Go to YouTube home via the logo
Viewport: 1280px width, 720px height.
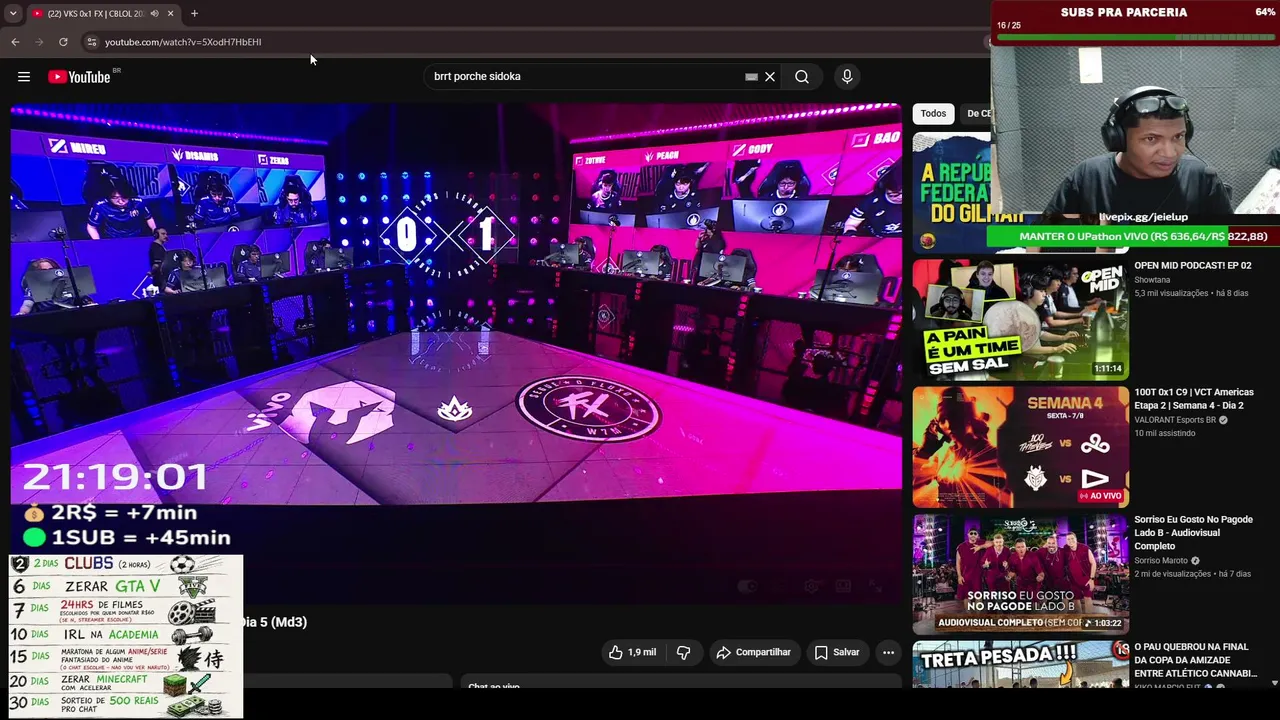pyautogui.click(x=80, y=77)
